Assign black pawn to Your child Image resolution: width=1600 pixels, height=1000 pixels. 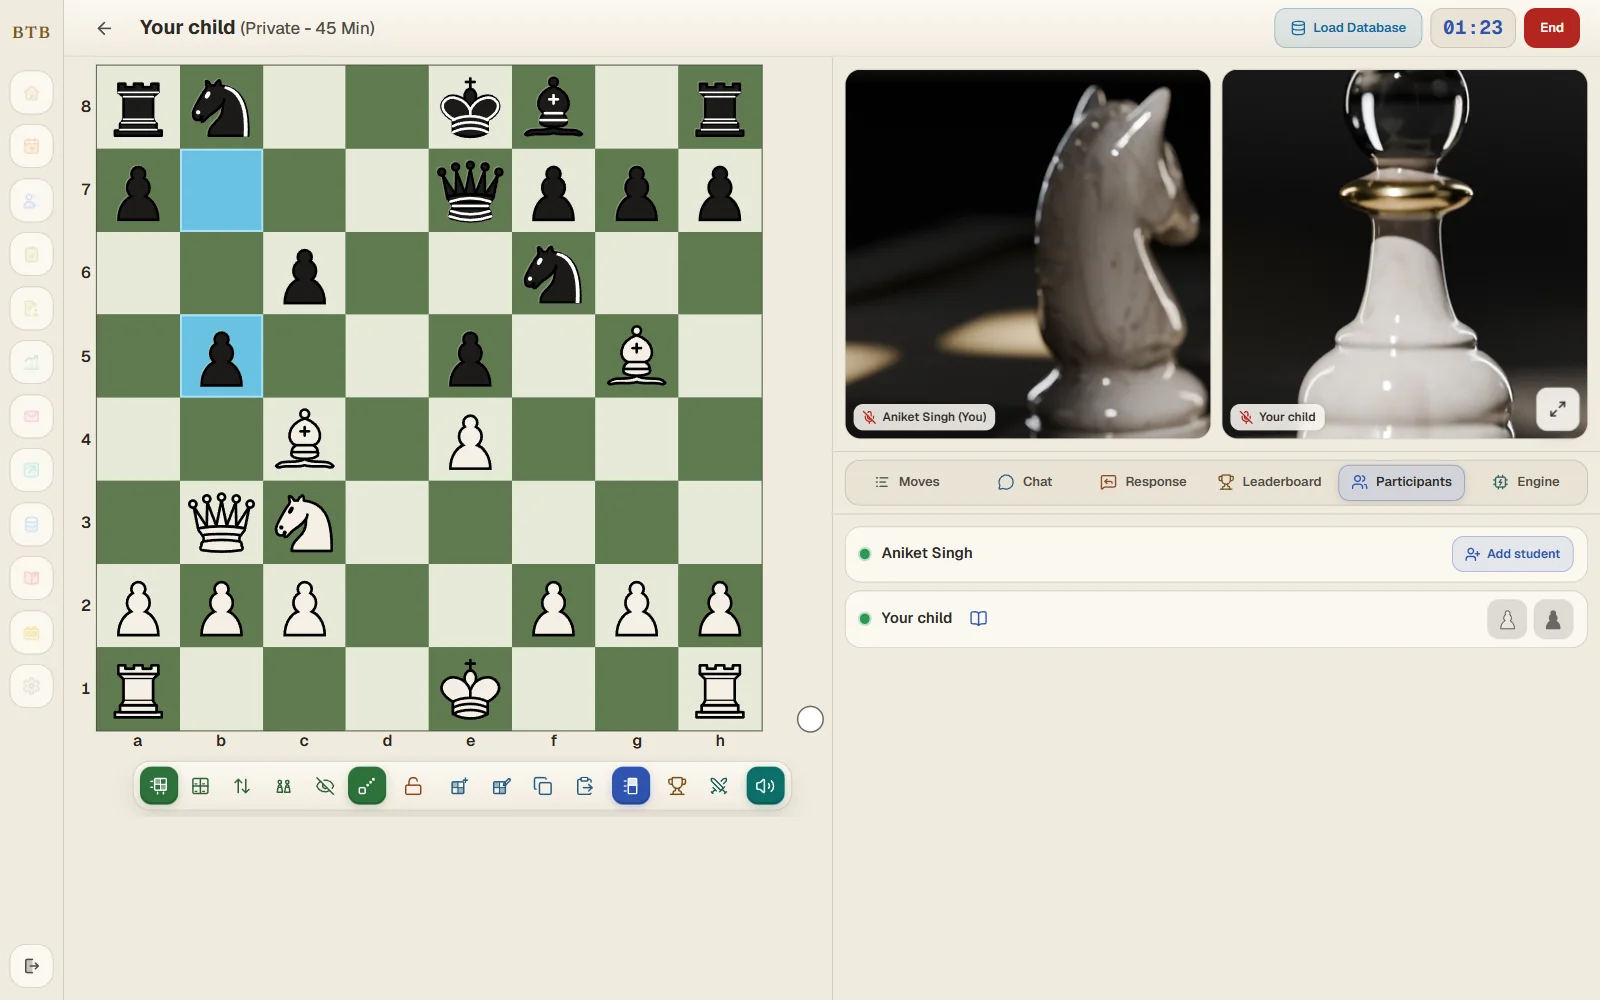1554,620
